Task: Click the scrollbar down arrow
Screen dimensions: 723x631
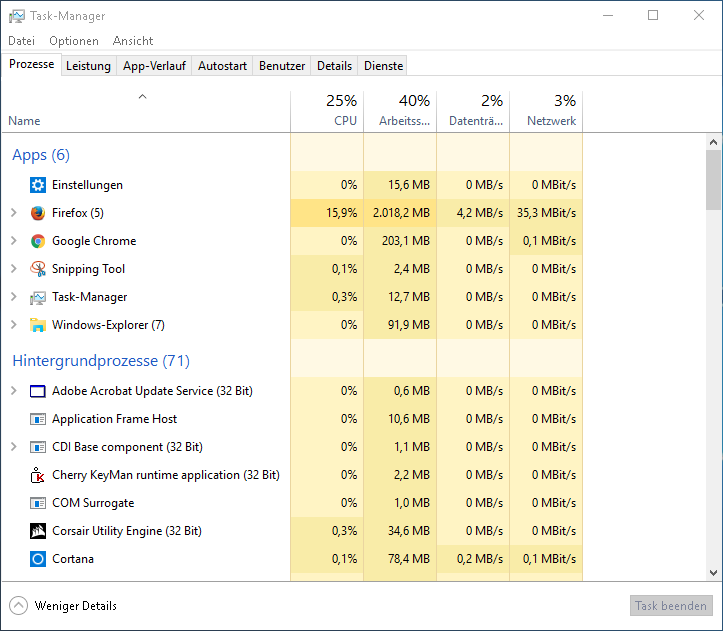Action: click(x=713, y=573)
